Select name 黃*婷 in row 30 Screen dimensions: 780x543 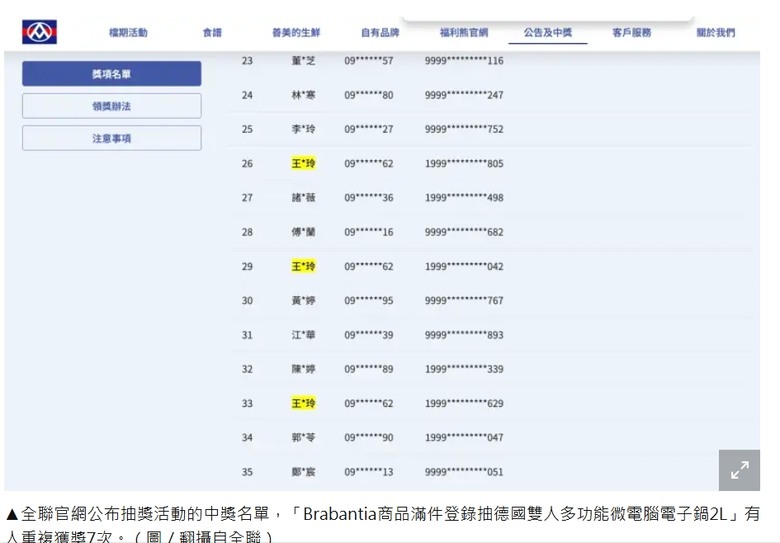click(x=303, y=300)
